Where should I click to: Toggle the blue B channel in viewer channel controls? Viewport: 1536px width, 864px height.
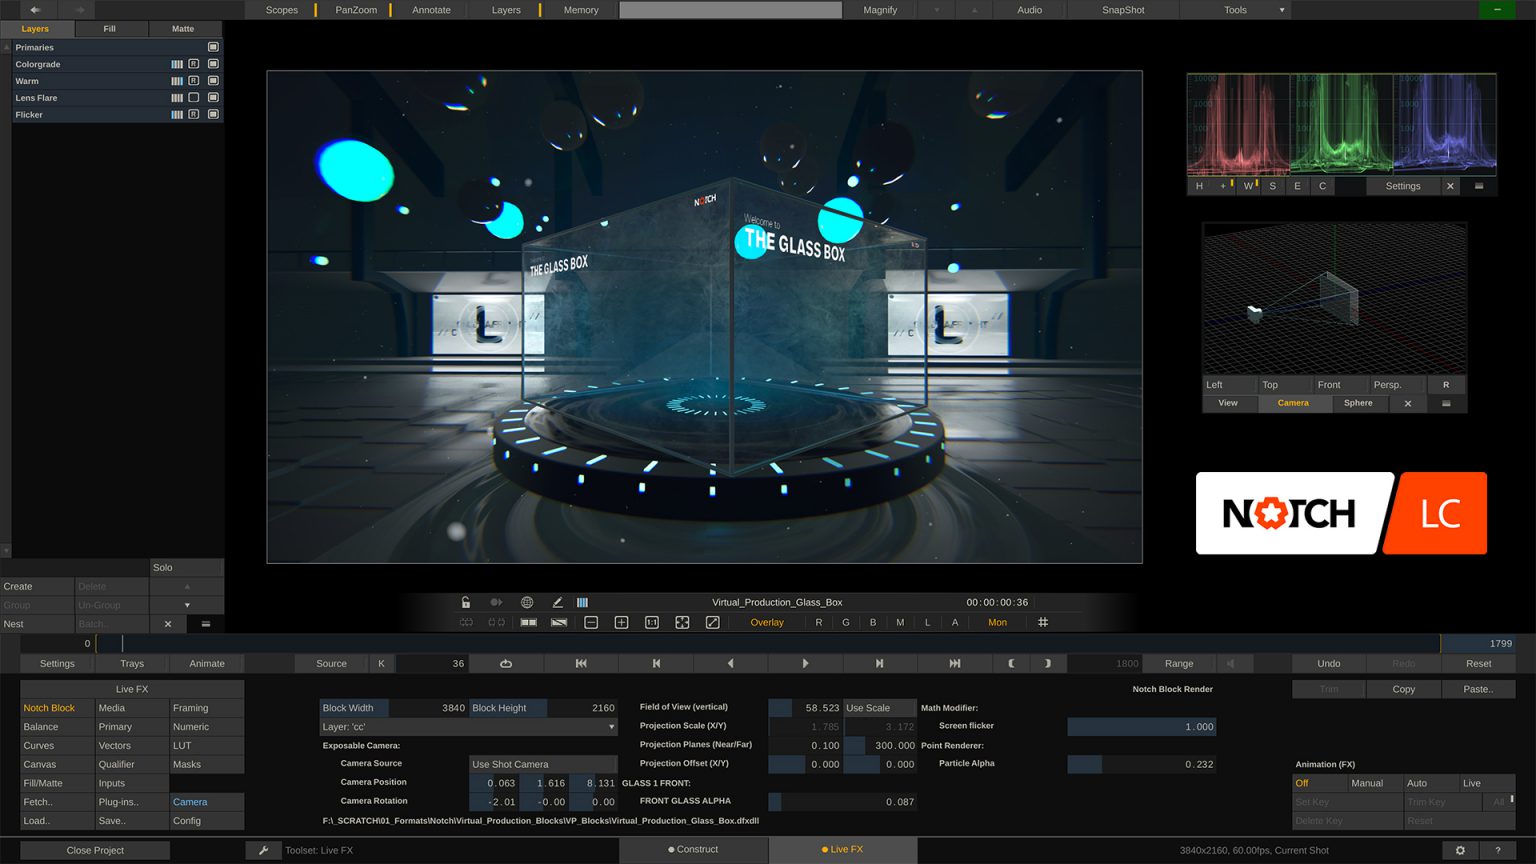pyautogui.click(x=872, y=621)
